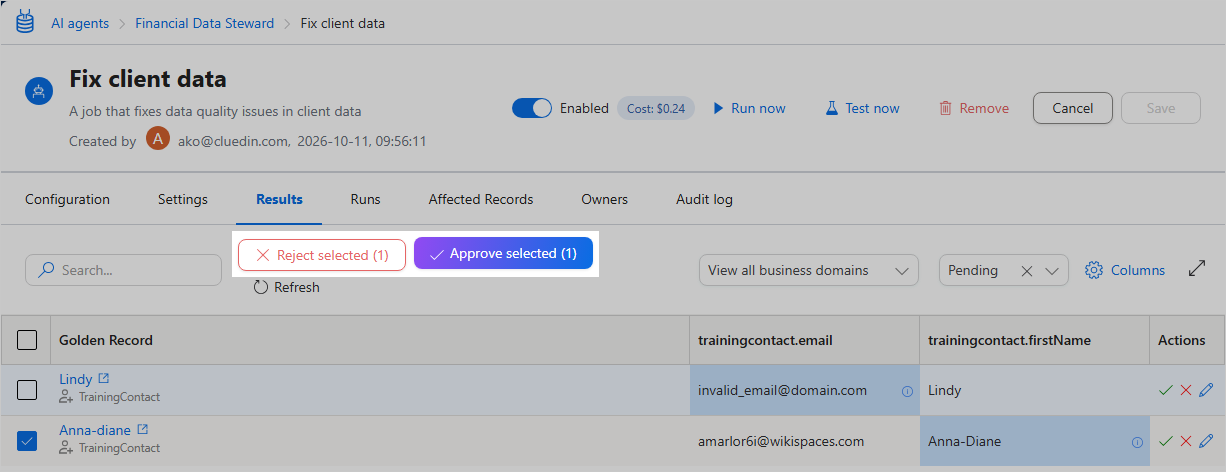Go to AI agents breadcrumb
This screenshot has height=472, width=1226.
pos(80,23)
